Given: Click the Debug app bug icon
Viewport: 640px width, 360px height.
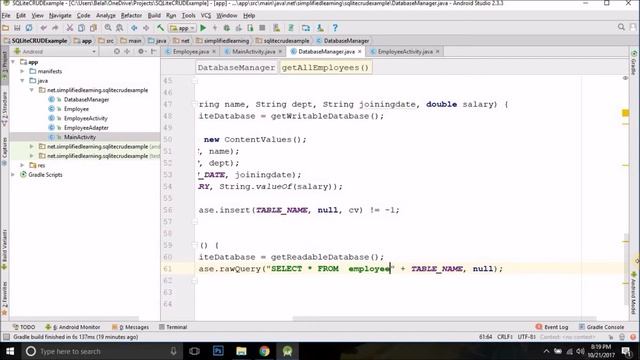Looking at the screenshot, I should (227, 28).
